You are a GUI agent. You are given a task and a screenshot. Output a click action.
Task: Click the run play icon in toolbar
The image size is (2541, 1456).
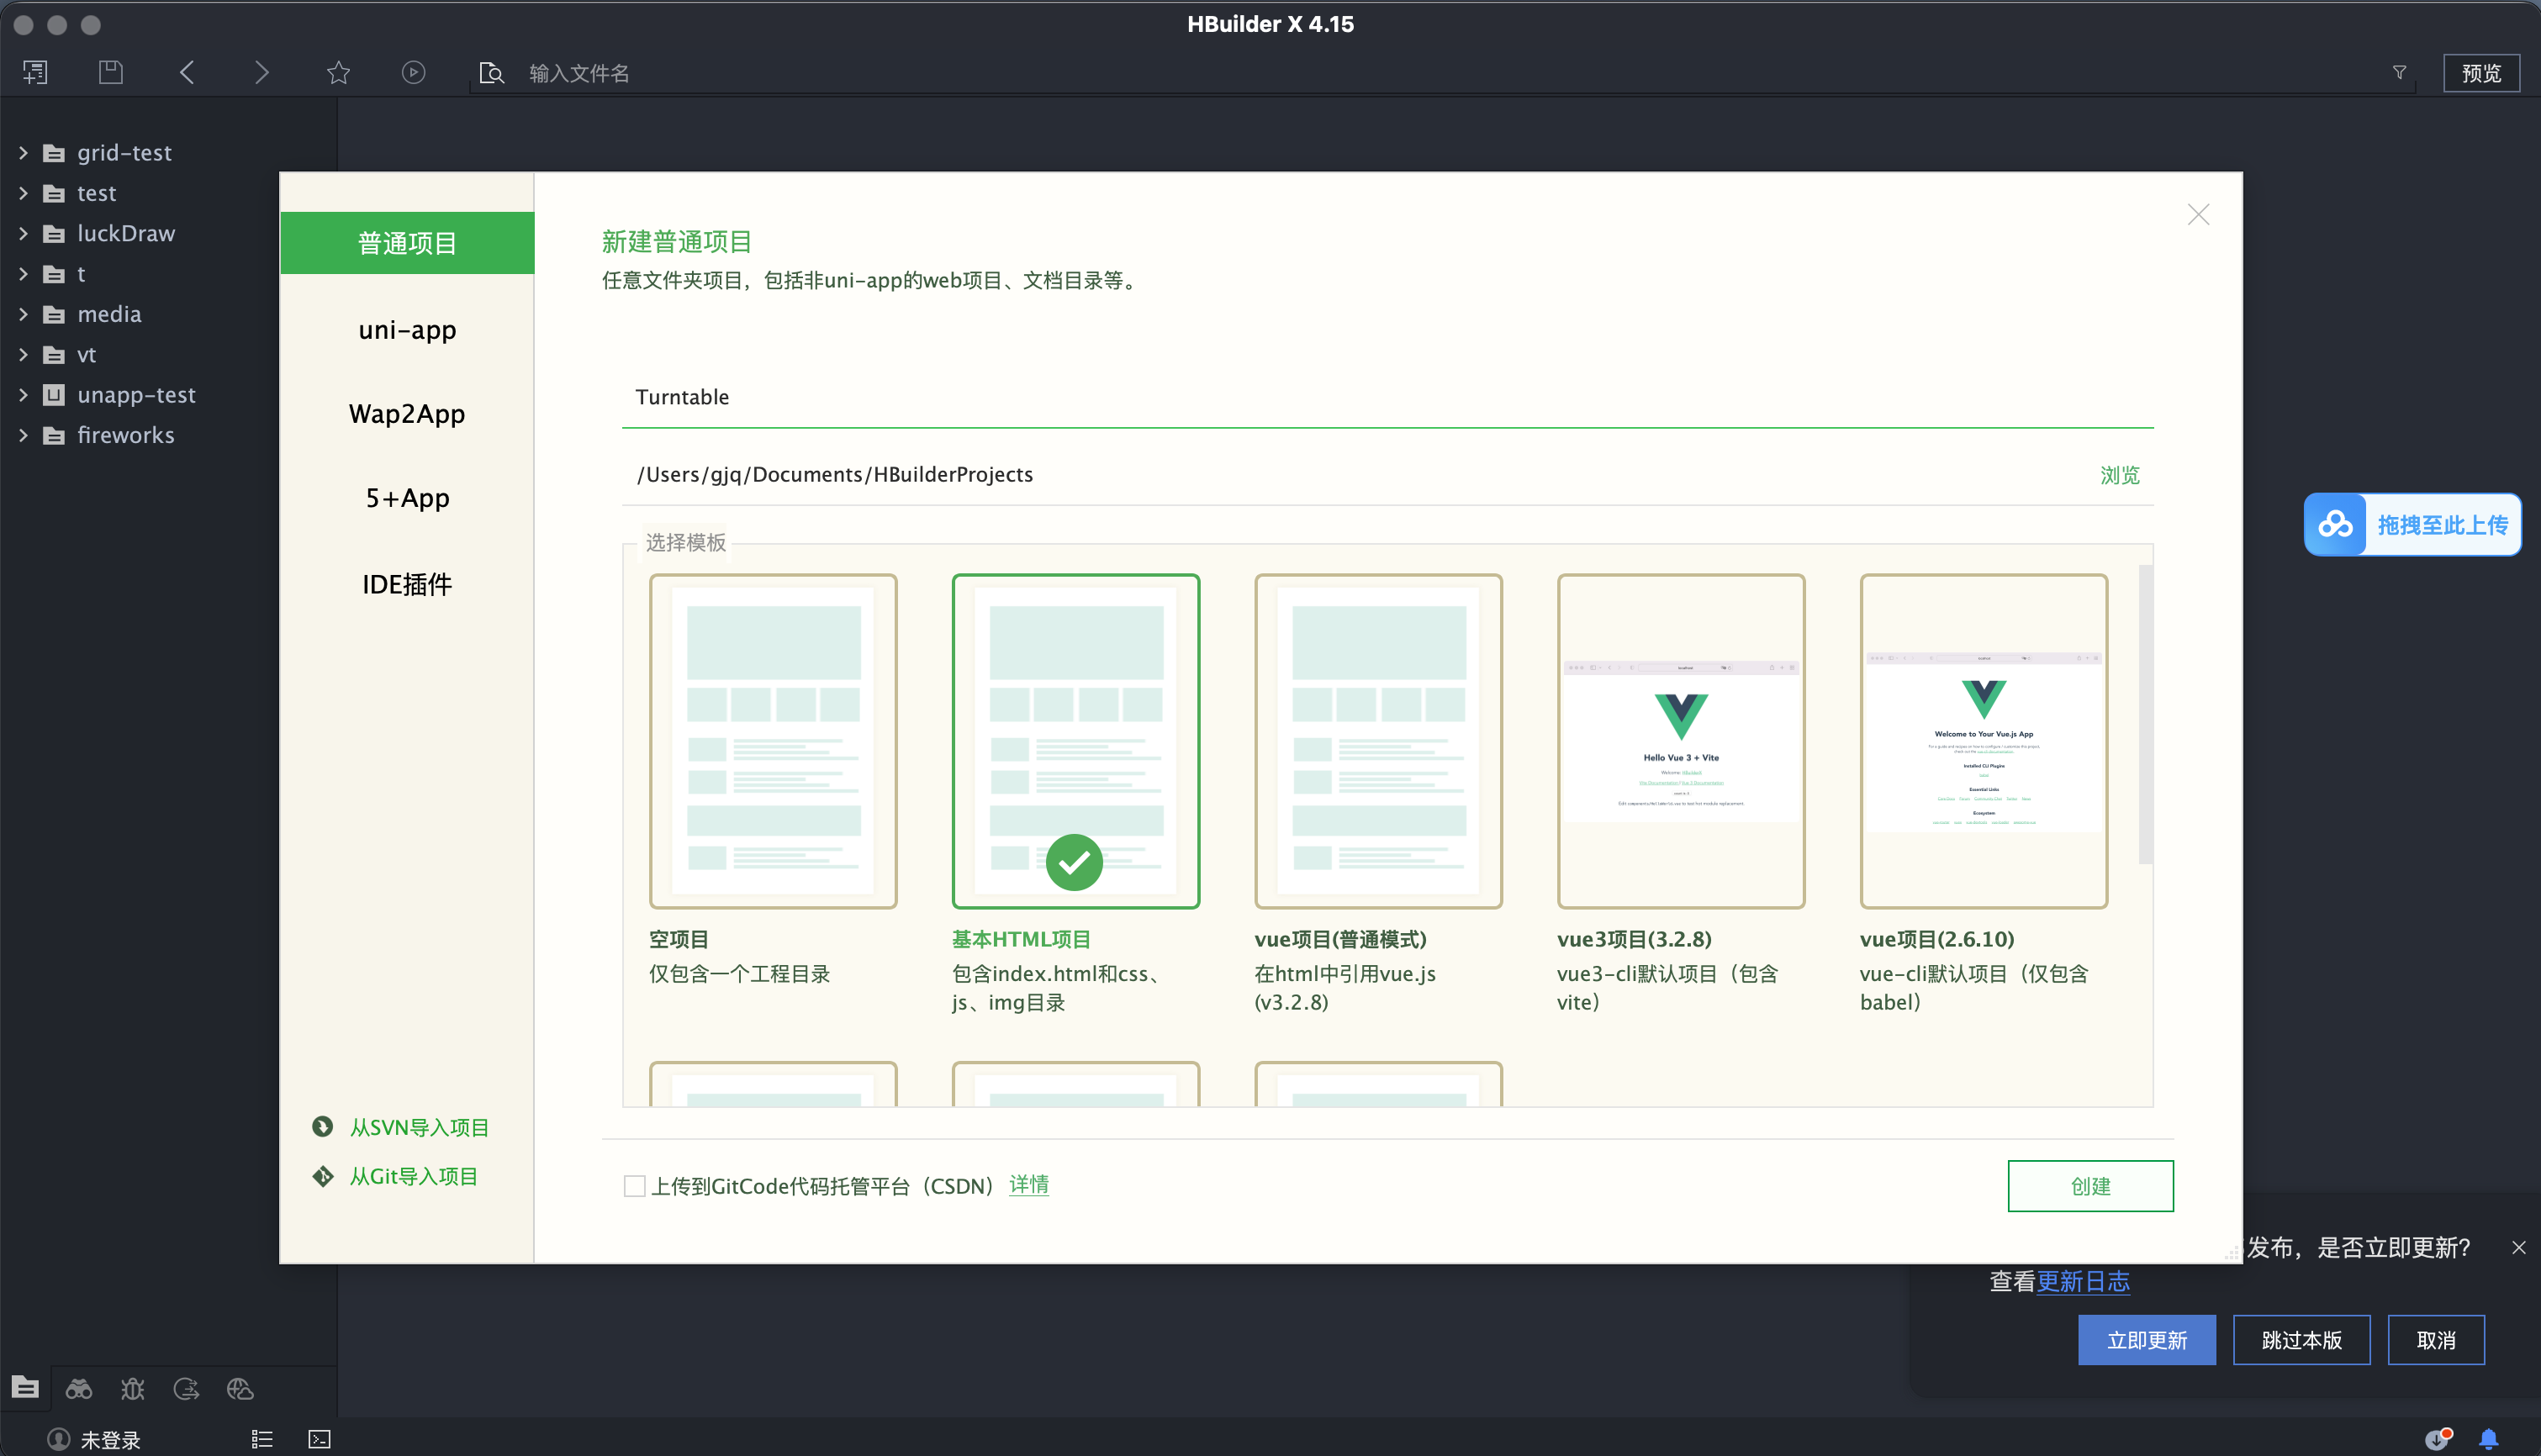tap(413, 73)
